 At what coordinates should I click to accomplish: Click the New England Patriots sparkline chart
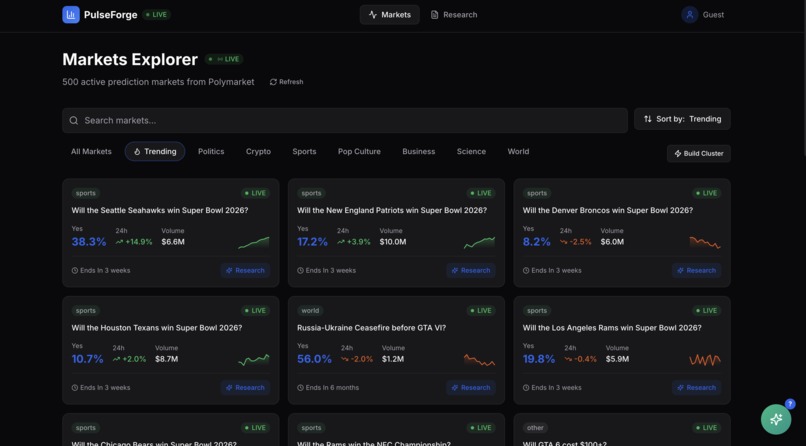479,243
